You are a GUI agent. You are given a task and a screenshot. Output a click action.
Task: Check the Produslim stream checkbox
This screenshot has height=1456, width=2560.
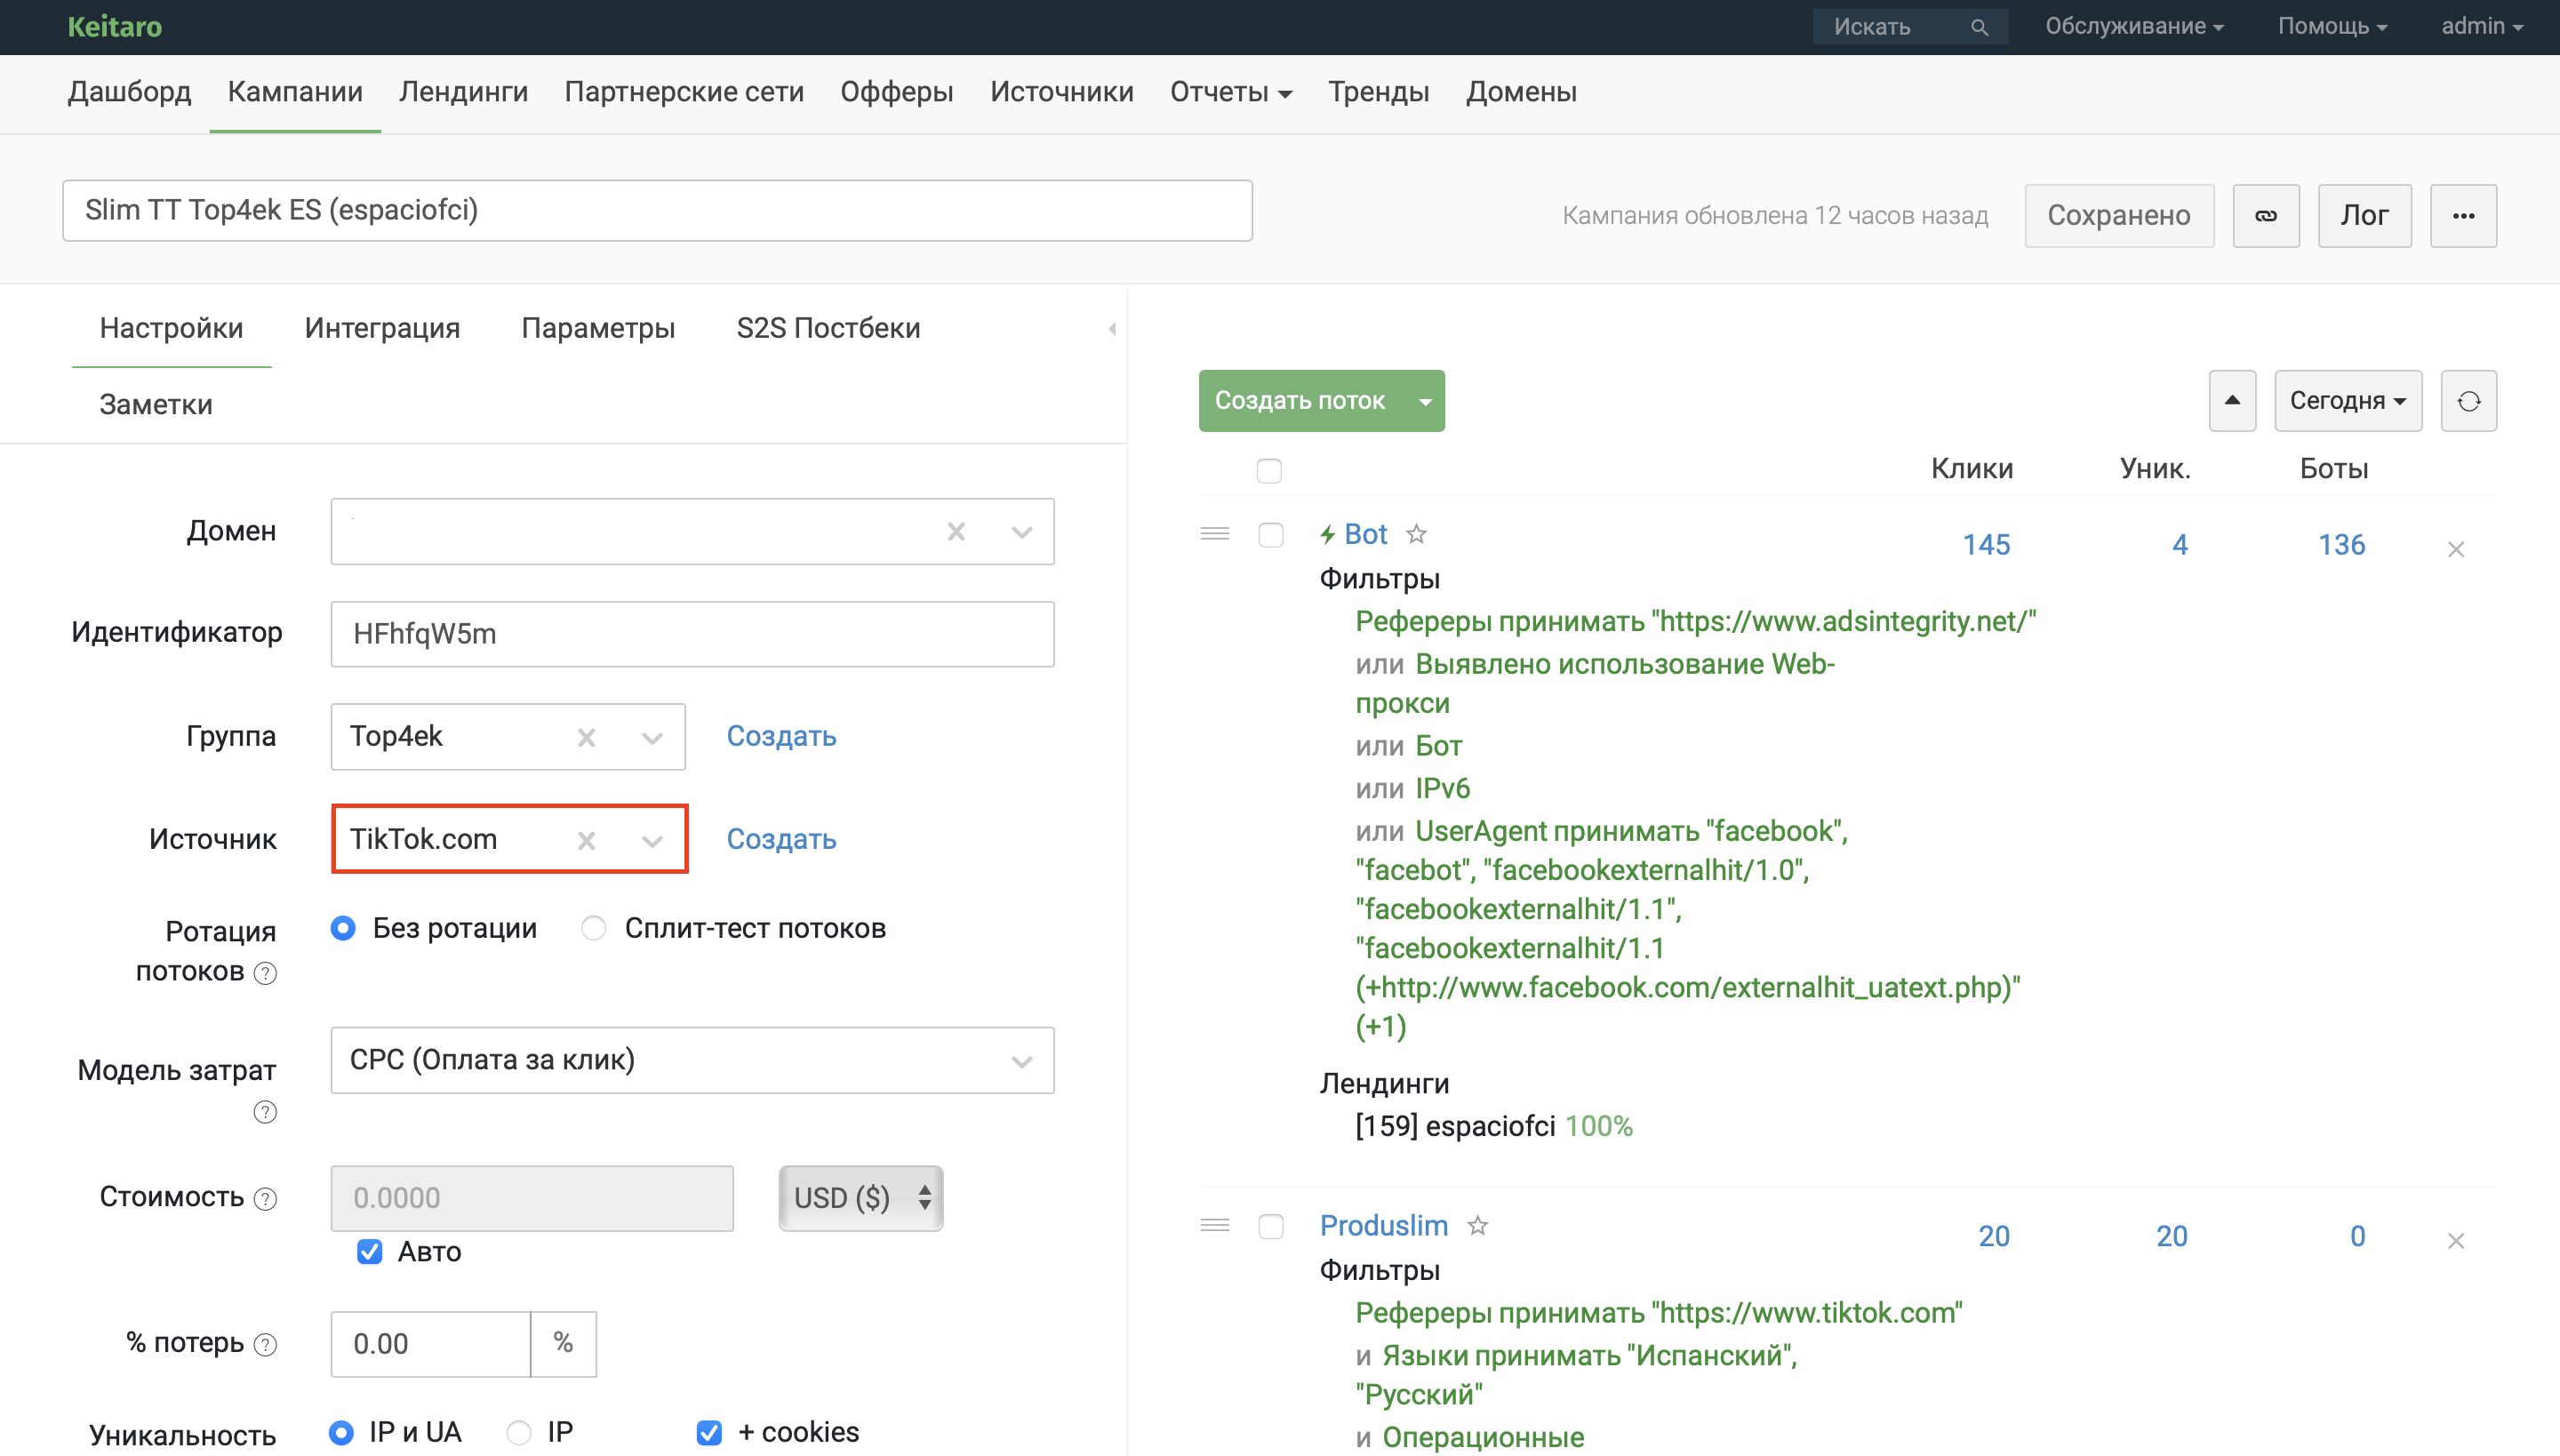click(x=1271, y=1226)
